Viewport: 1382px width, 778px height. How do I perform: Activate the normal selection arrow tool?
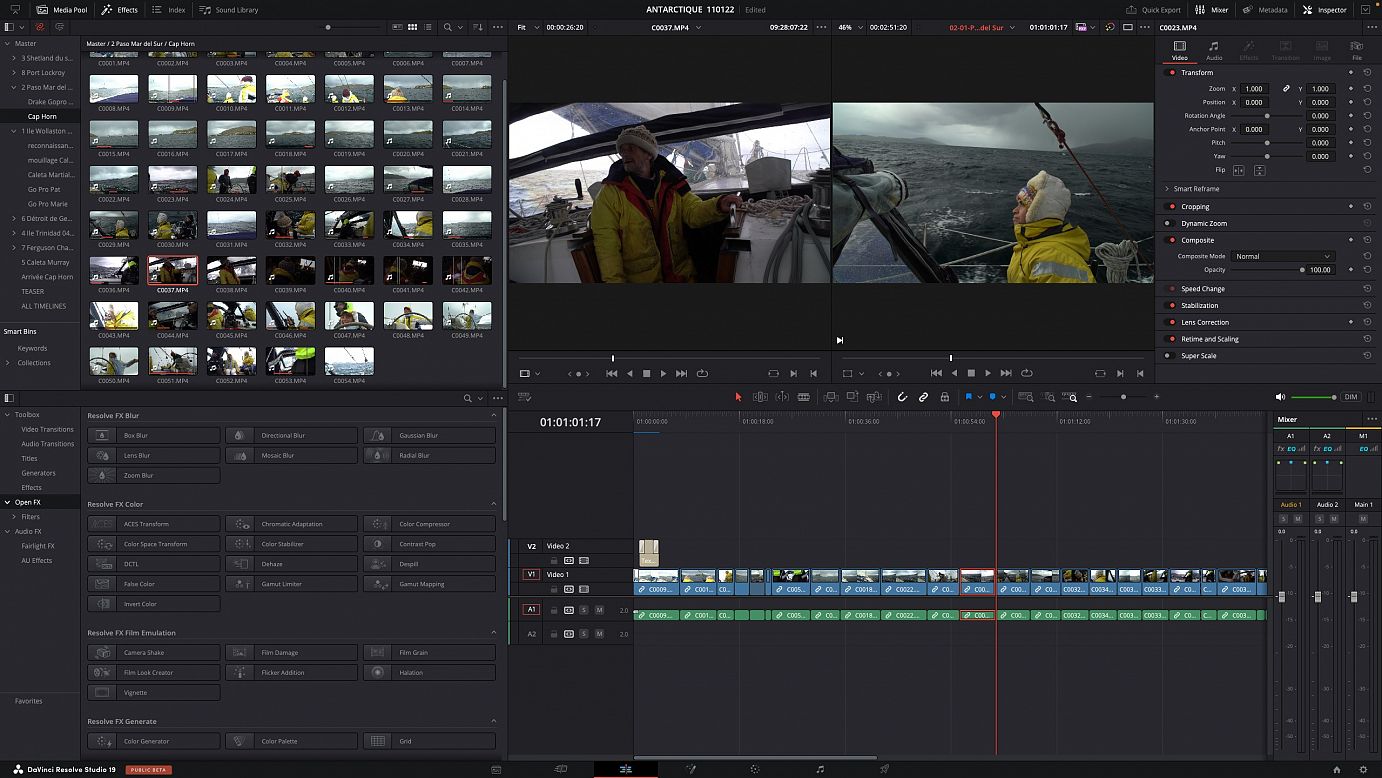pos(738,397)
